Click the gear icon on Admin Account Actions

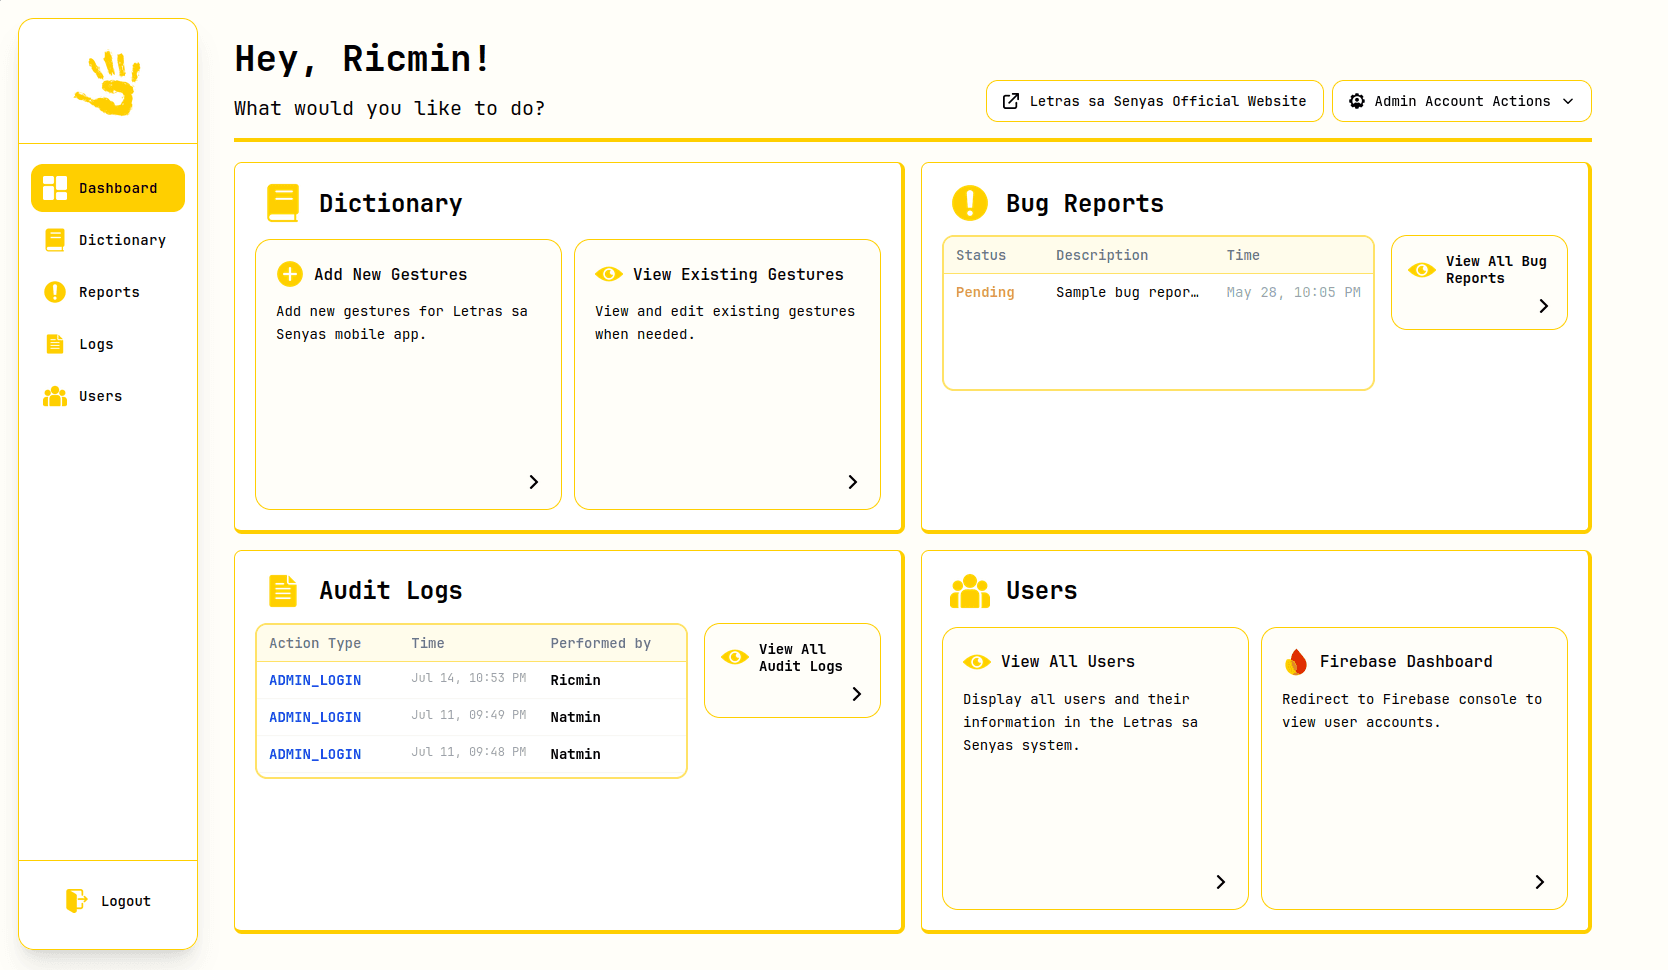pyautogui.click(x=1357, y=101)
